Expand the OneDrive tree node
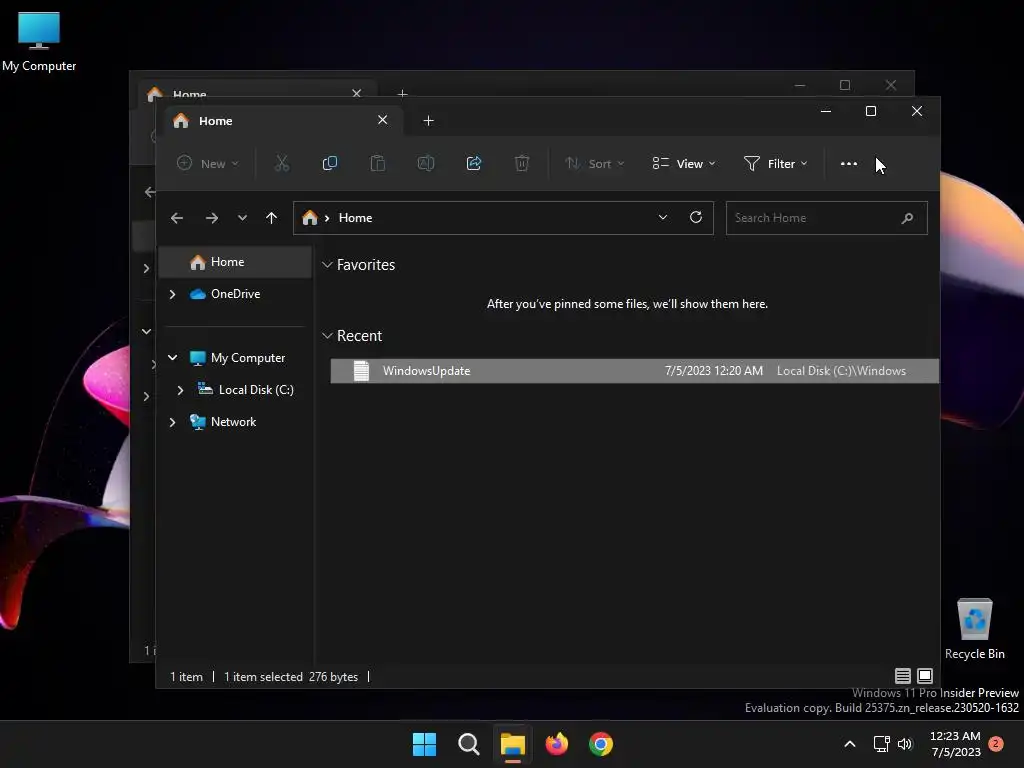Screen dimensions: 1024x768 172,295
